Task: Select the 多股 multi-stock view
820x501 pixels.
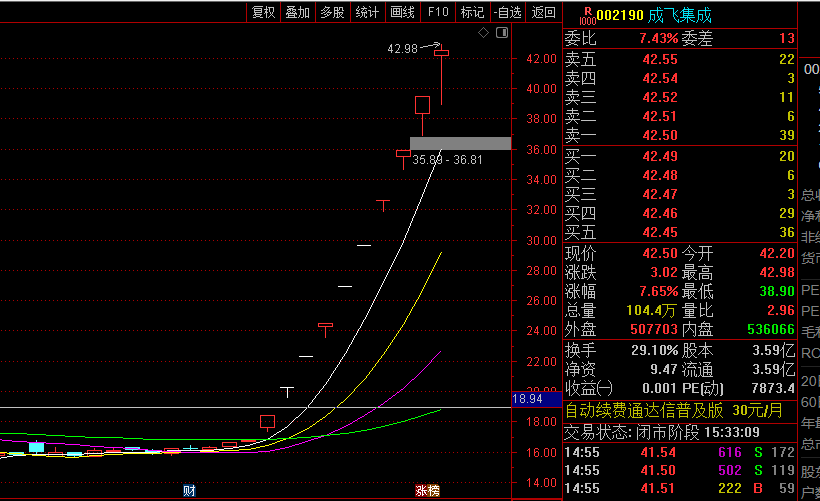Action: pos(333,12)
